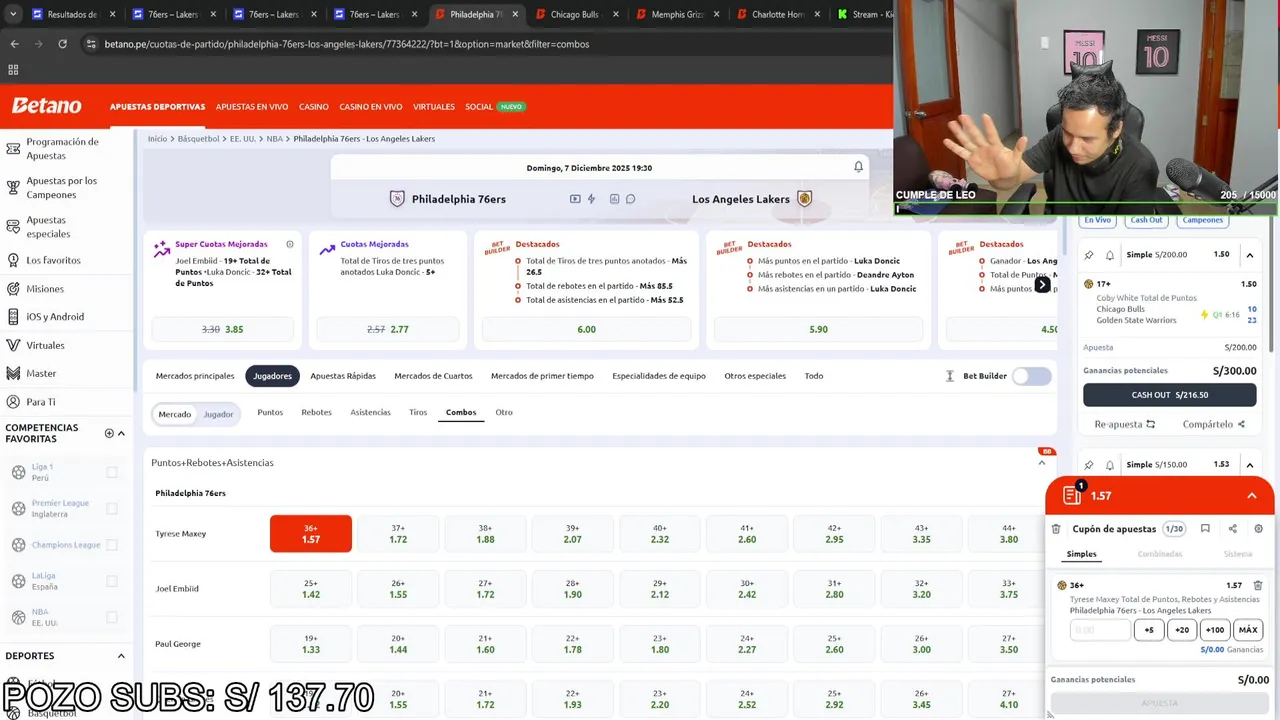
Task: Click the match notification bell icon
Action: (858, 167)
